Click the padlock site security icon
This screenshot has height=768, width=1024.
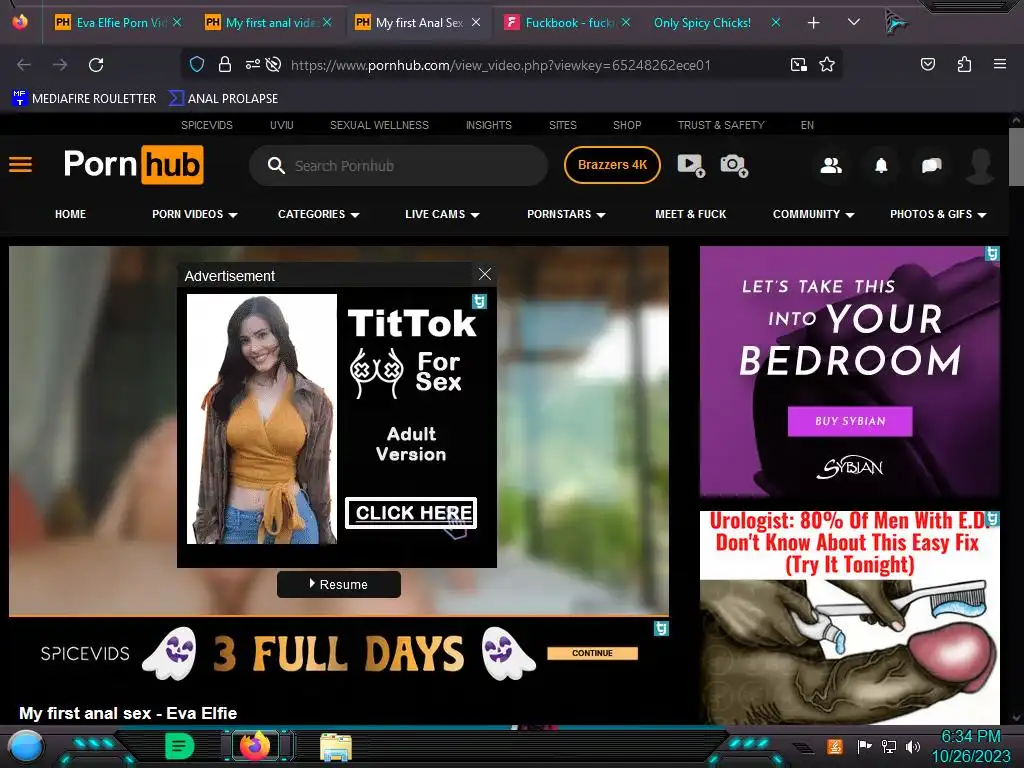pos(225,65)
